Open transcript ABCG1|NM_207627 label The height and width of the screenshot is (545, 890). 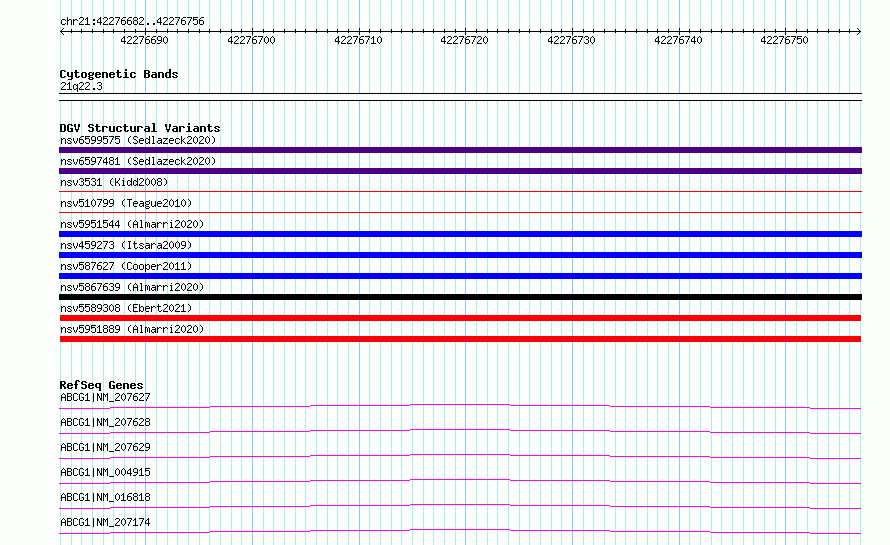coord(105,397)
